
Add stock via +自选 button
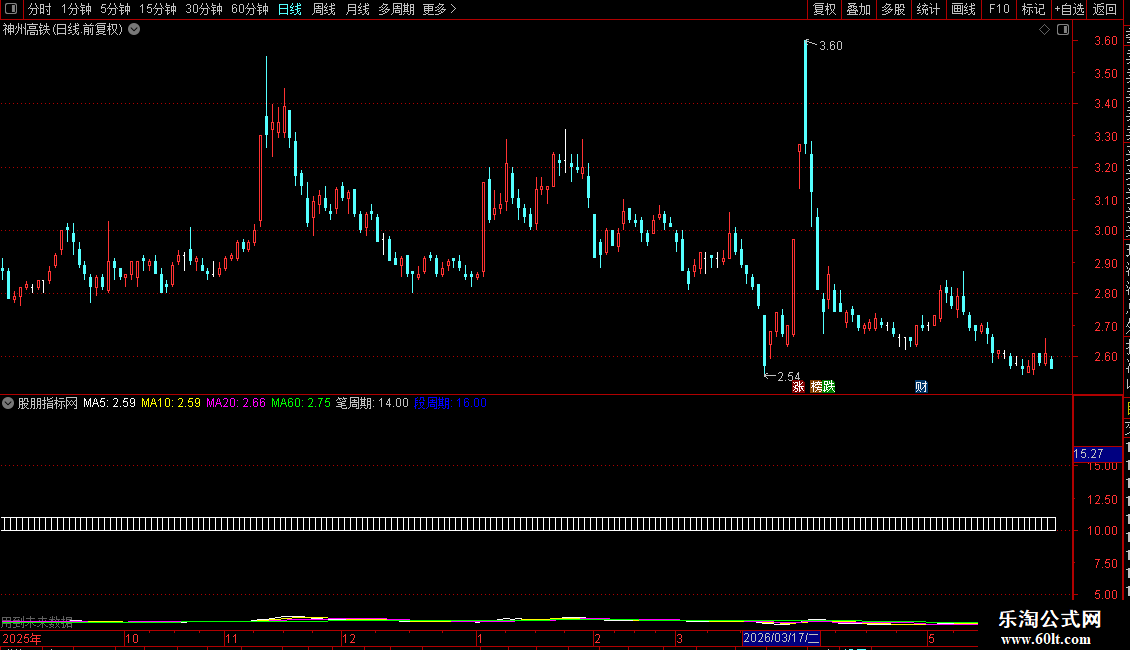(x=1069, y=9)
